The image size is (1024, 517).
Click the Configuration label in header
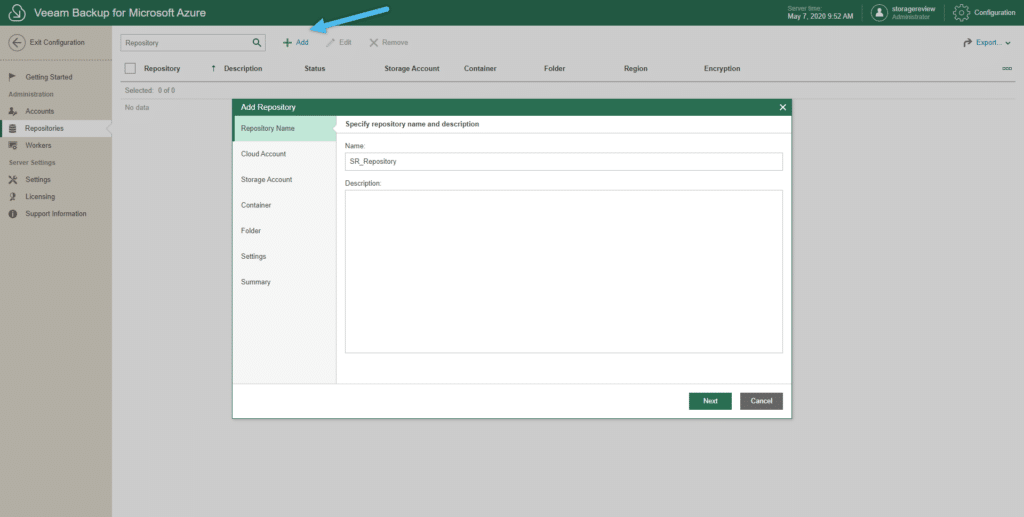tap(995, 12)
